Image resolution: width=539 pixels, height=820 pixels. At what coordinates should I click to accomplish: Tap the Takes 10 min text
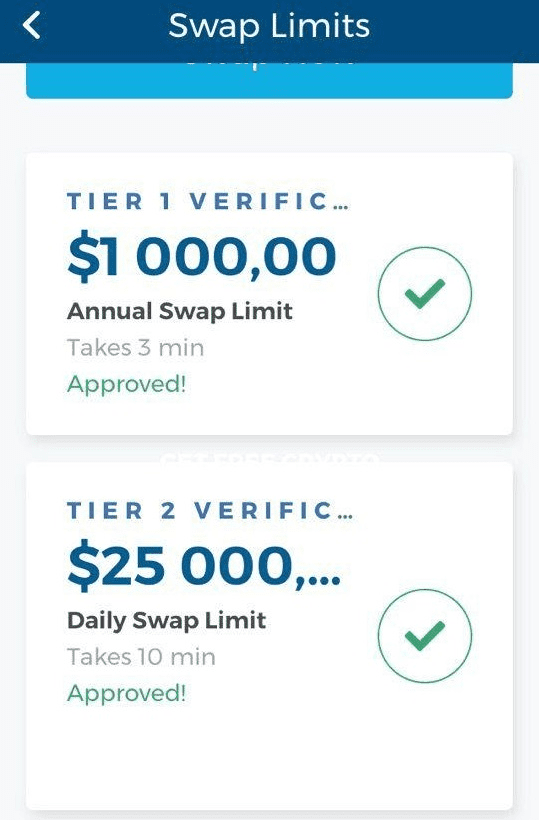[141, 657]
